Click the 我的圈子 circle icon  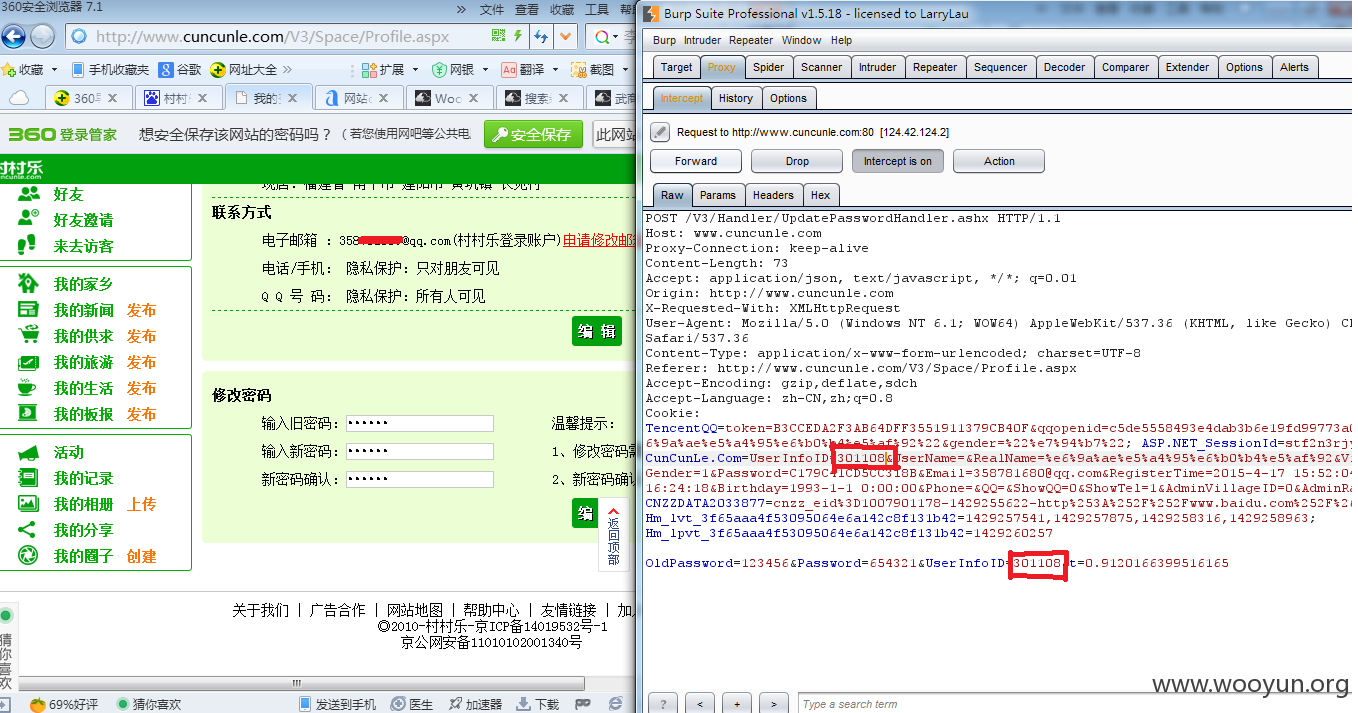[28, 556]
